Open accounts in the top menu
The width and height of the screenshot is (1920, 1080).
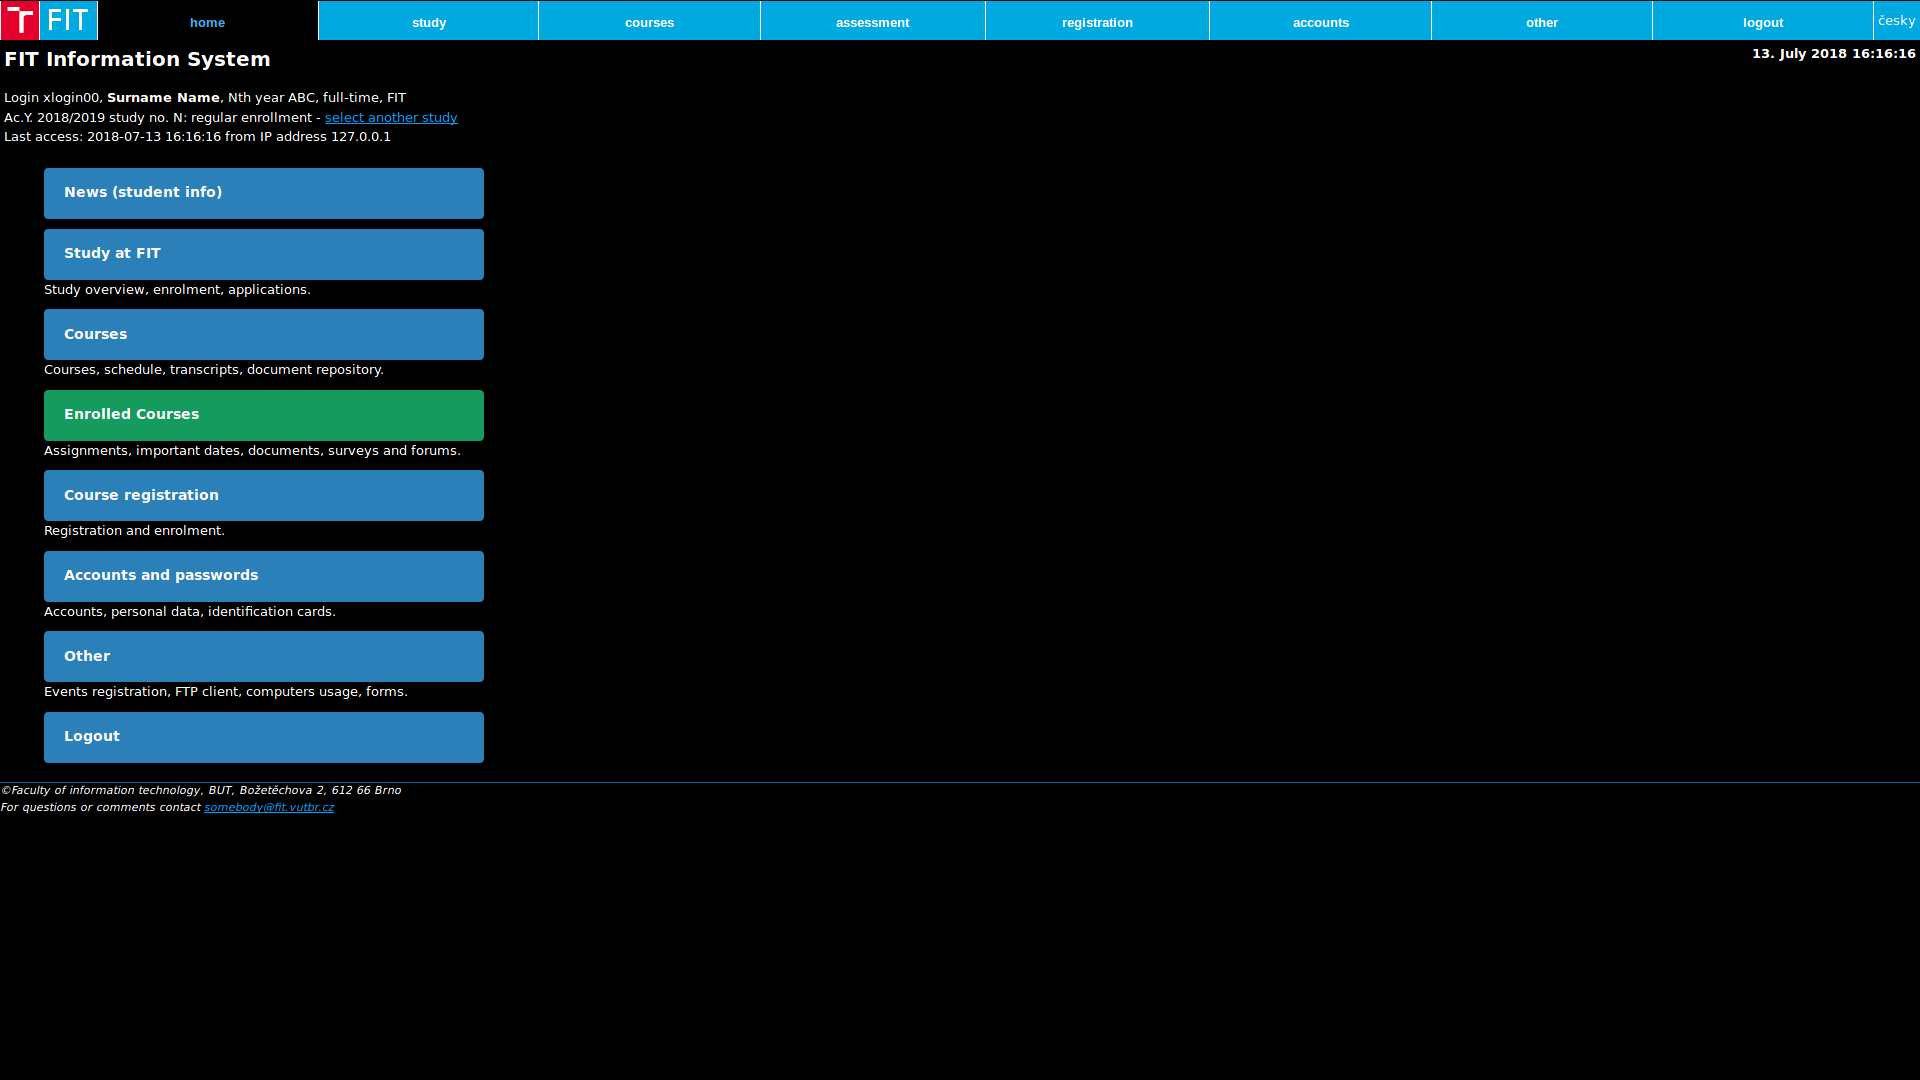(x=1320, y=22)
